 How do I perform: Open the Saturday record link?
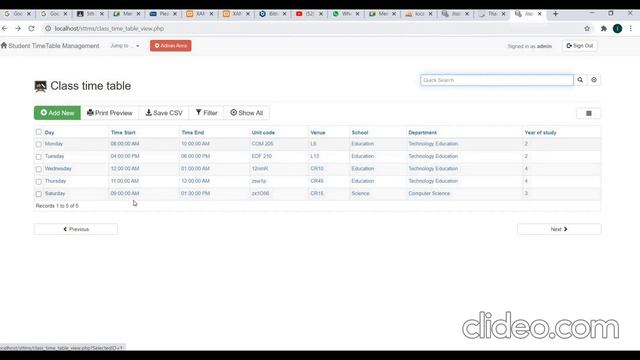tap(55, 193)
